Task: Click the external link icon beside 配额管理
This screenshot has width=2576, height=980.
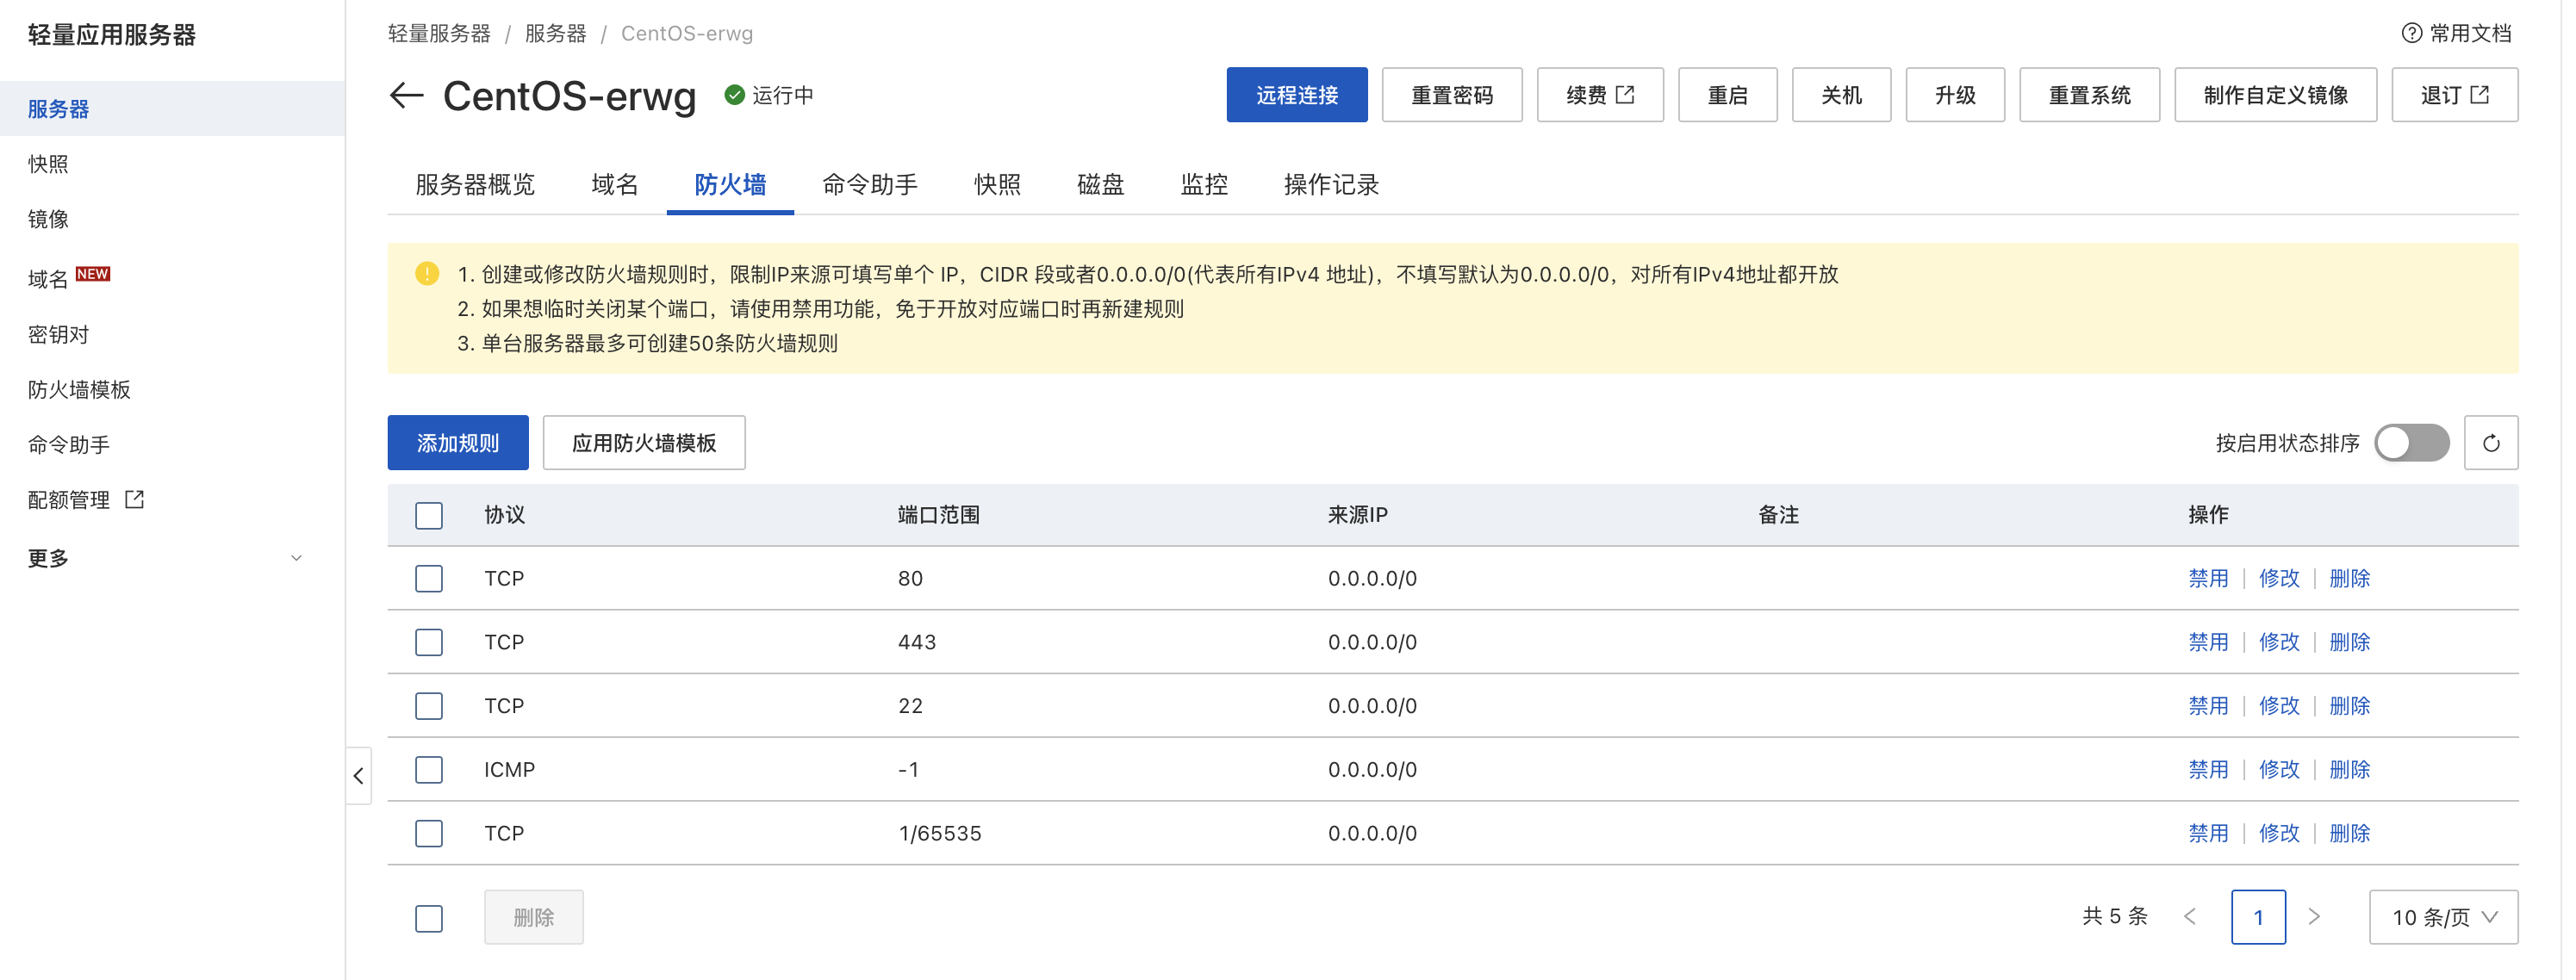Action: (x=134, y=499)
